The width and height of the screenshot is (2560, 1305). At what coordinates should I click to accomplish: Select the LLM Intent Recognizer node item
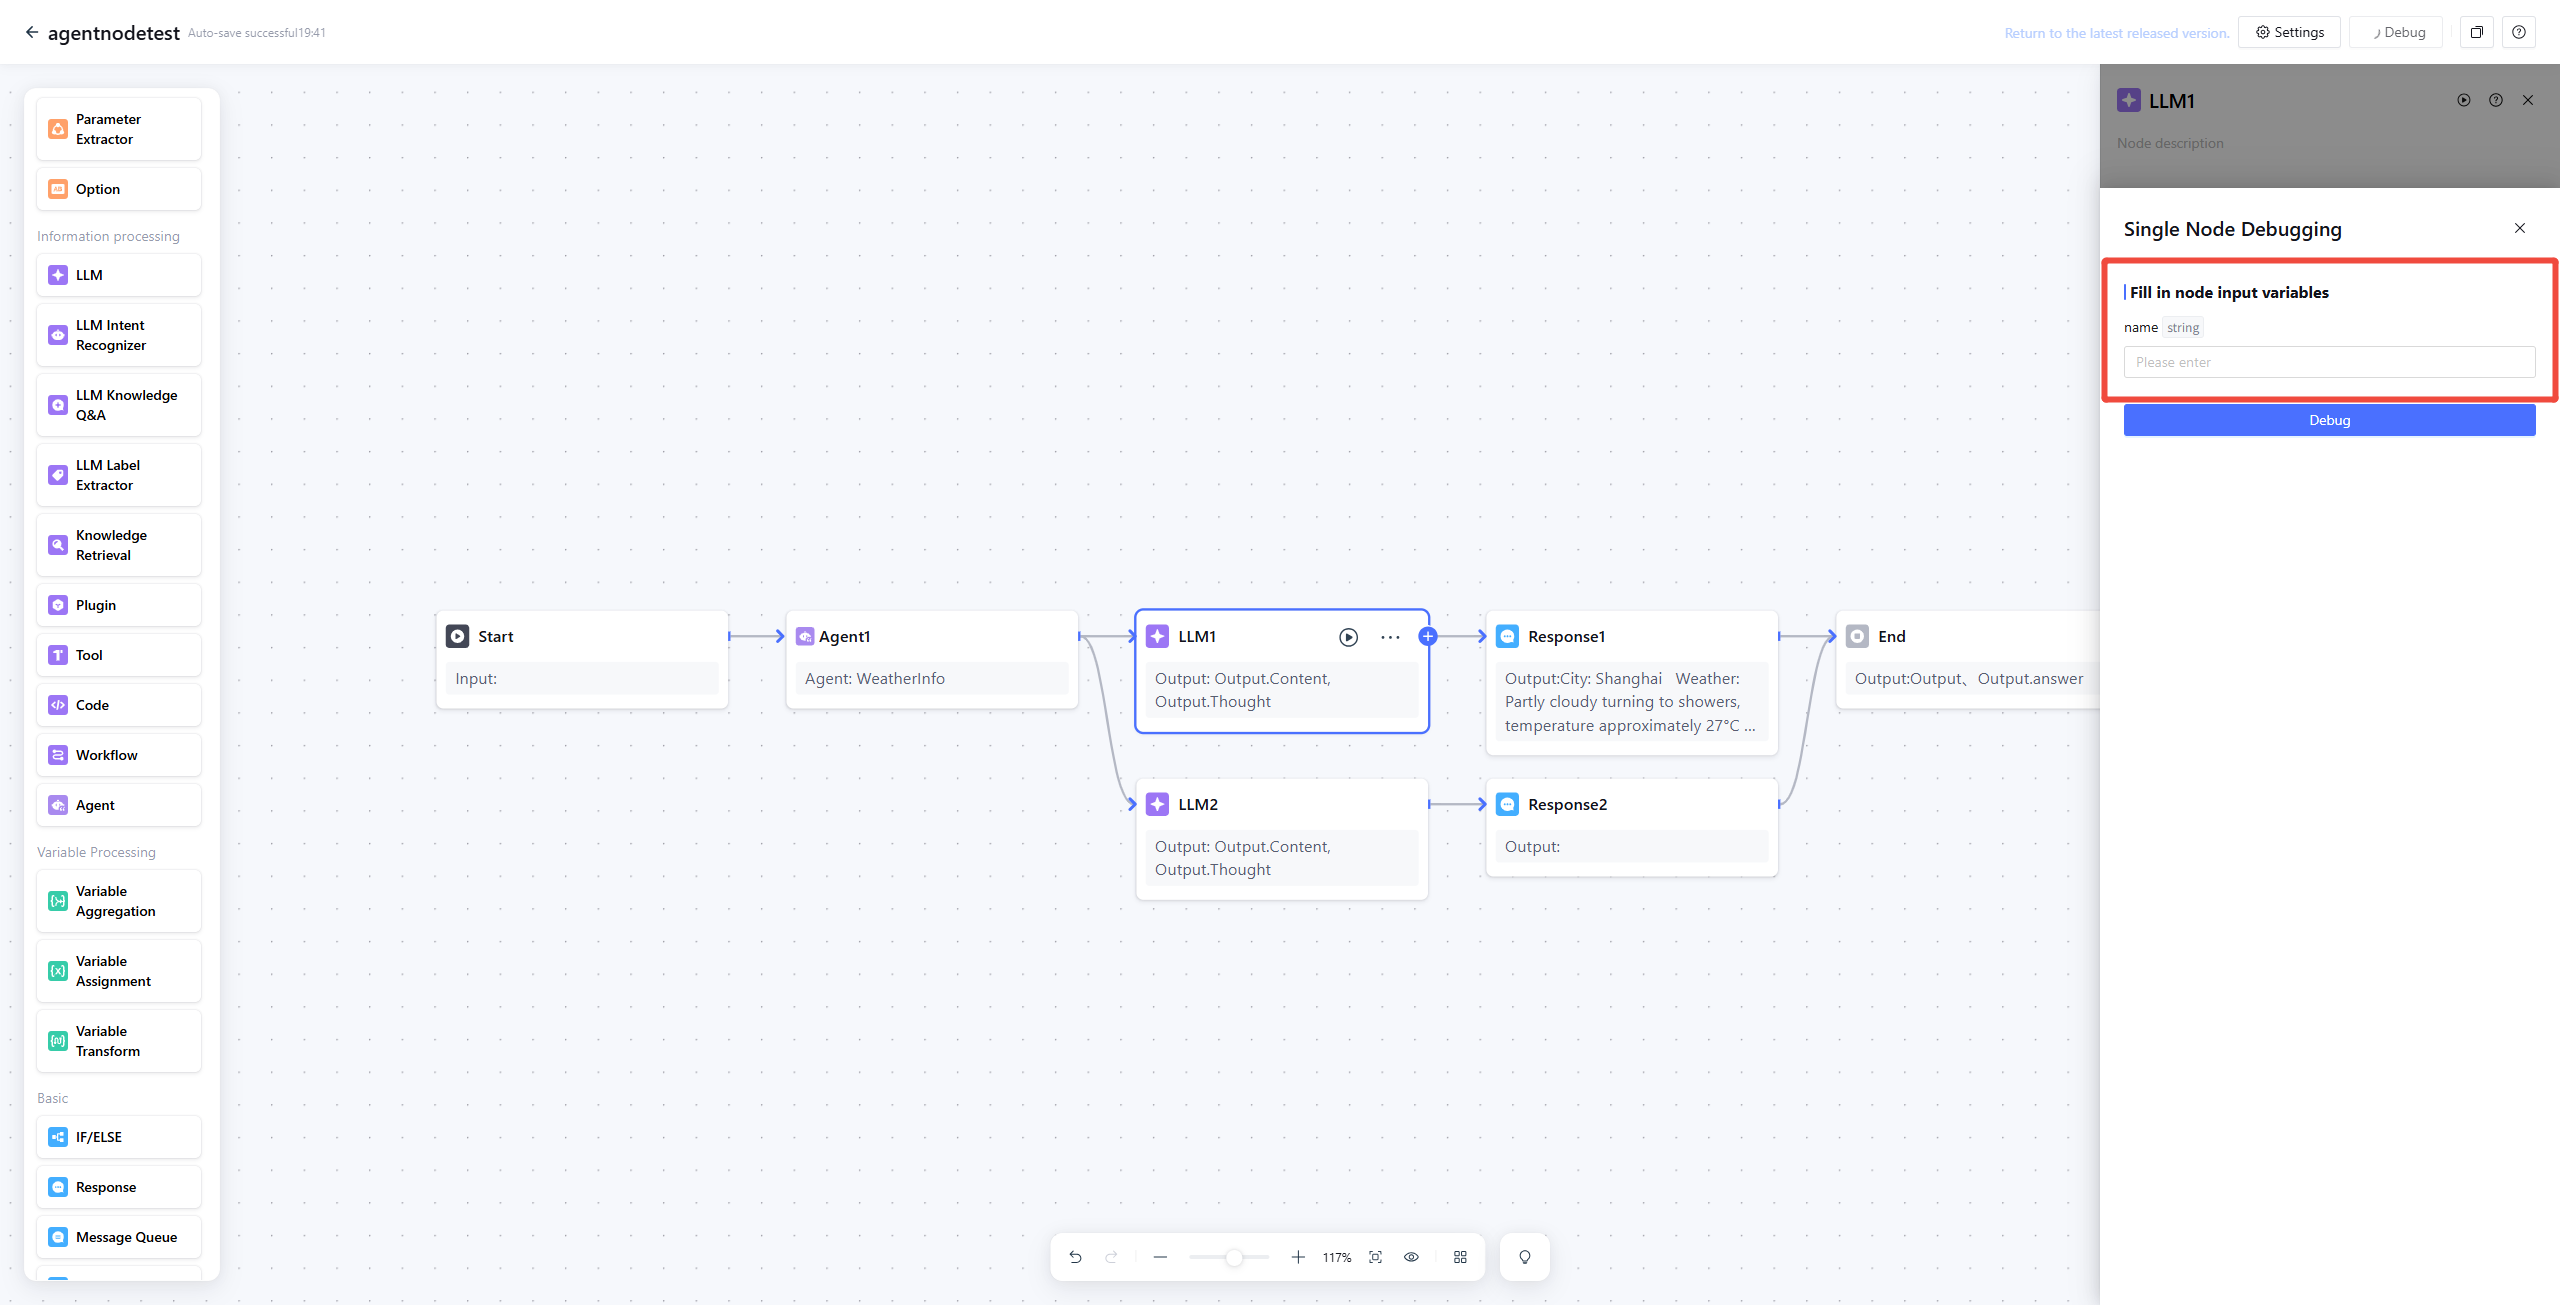click(119, 335)
